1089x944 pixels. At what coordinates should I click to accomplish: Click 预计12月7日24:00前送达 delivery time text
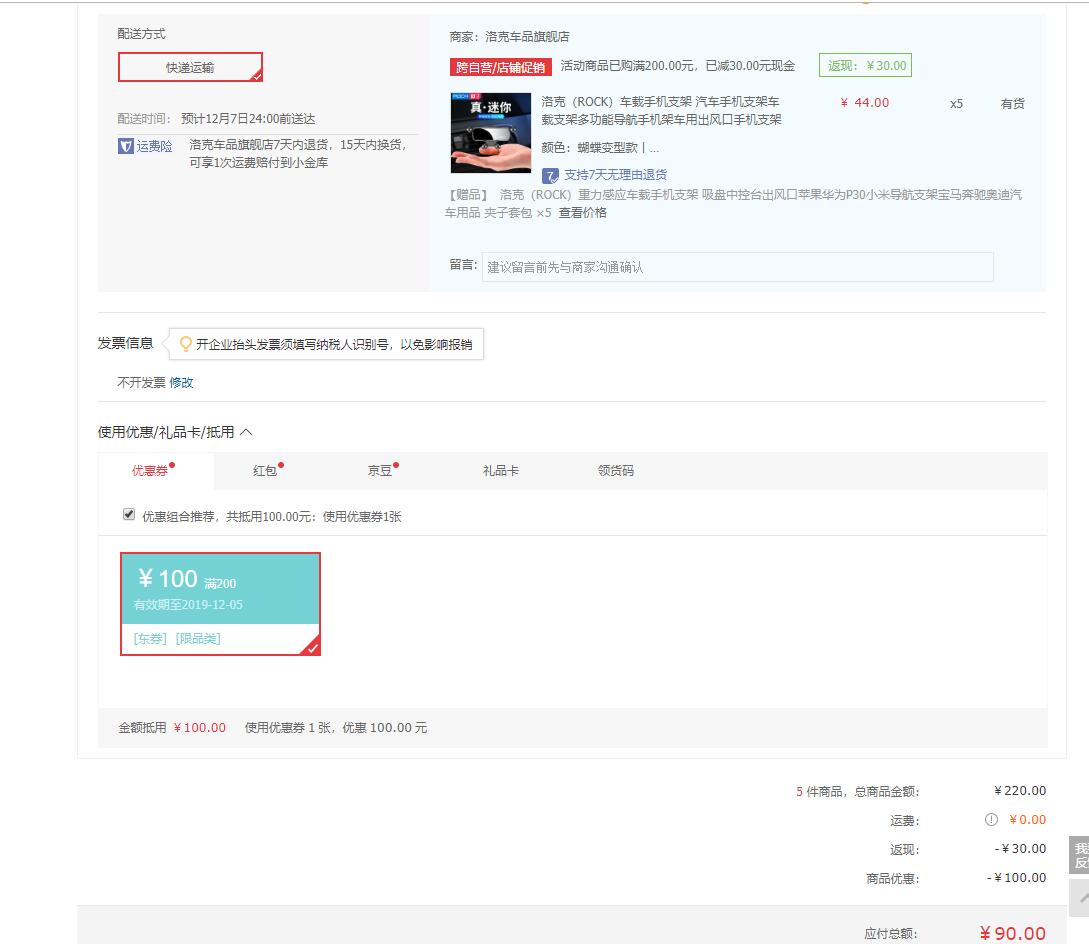point(248,119)
